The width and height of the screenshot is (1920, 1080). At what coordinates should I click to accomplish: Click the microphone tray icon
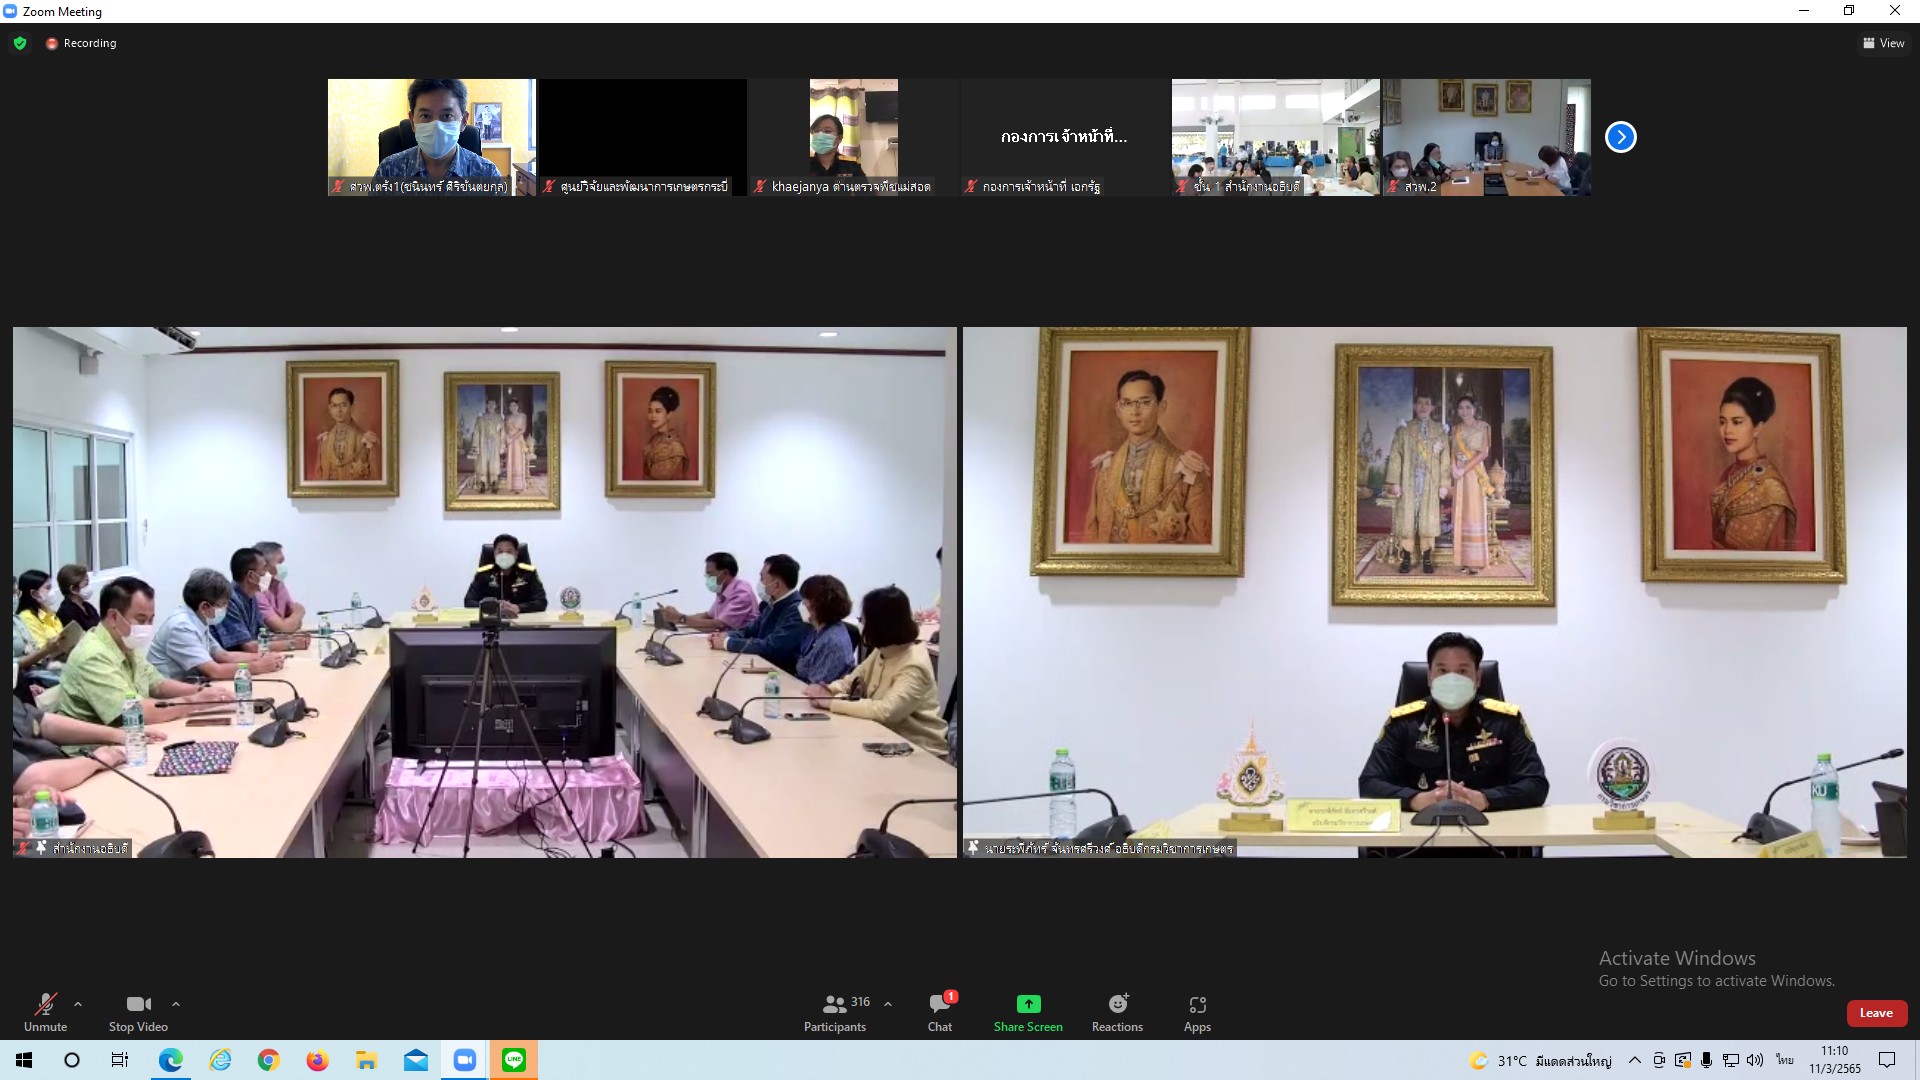1707,1060
